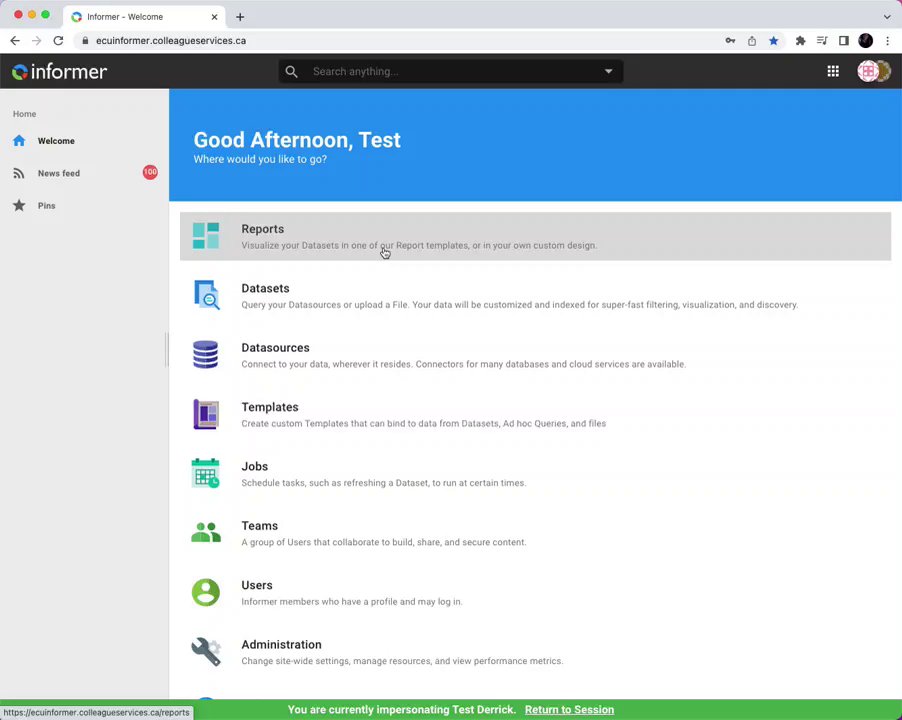Screen dimensions: 902x720
Task: Open the Jobs section
Action: coord(535,474)
